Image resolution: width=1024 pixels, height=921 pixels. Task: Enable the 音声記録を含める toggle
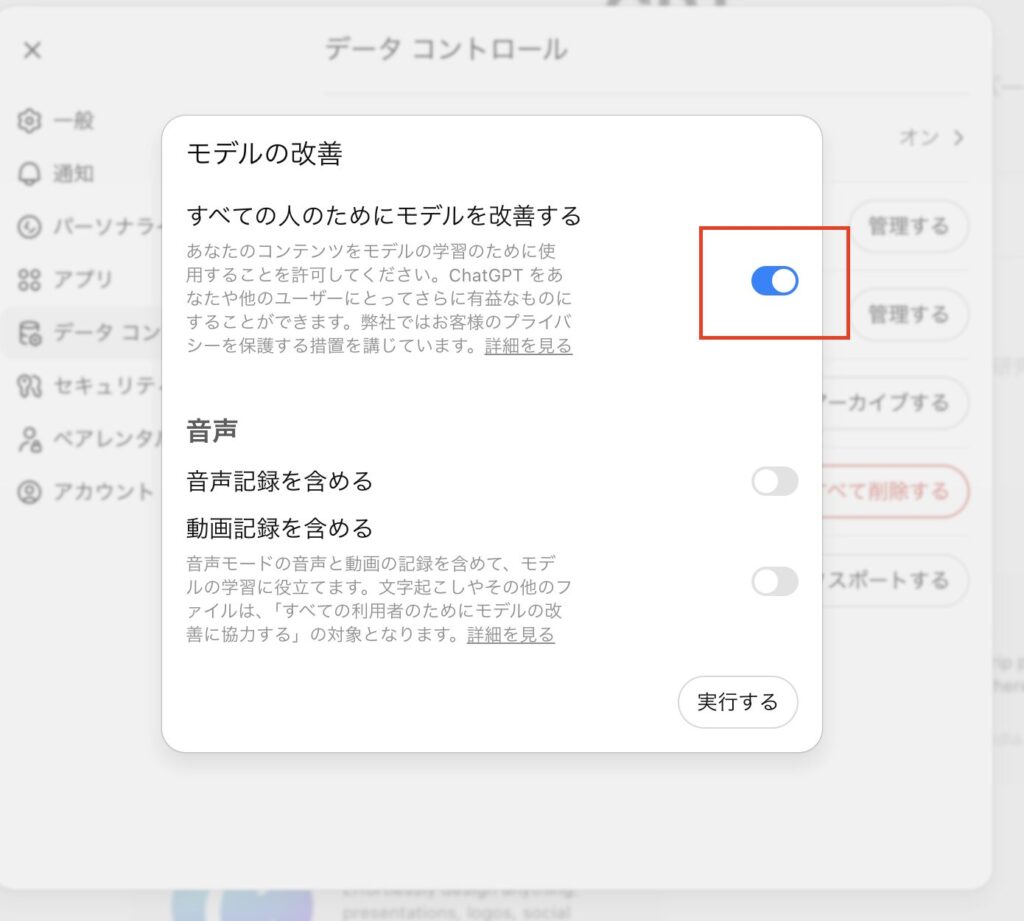click(x=774, y=481)
